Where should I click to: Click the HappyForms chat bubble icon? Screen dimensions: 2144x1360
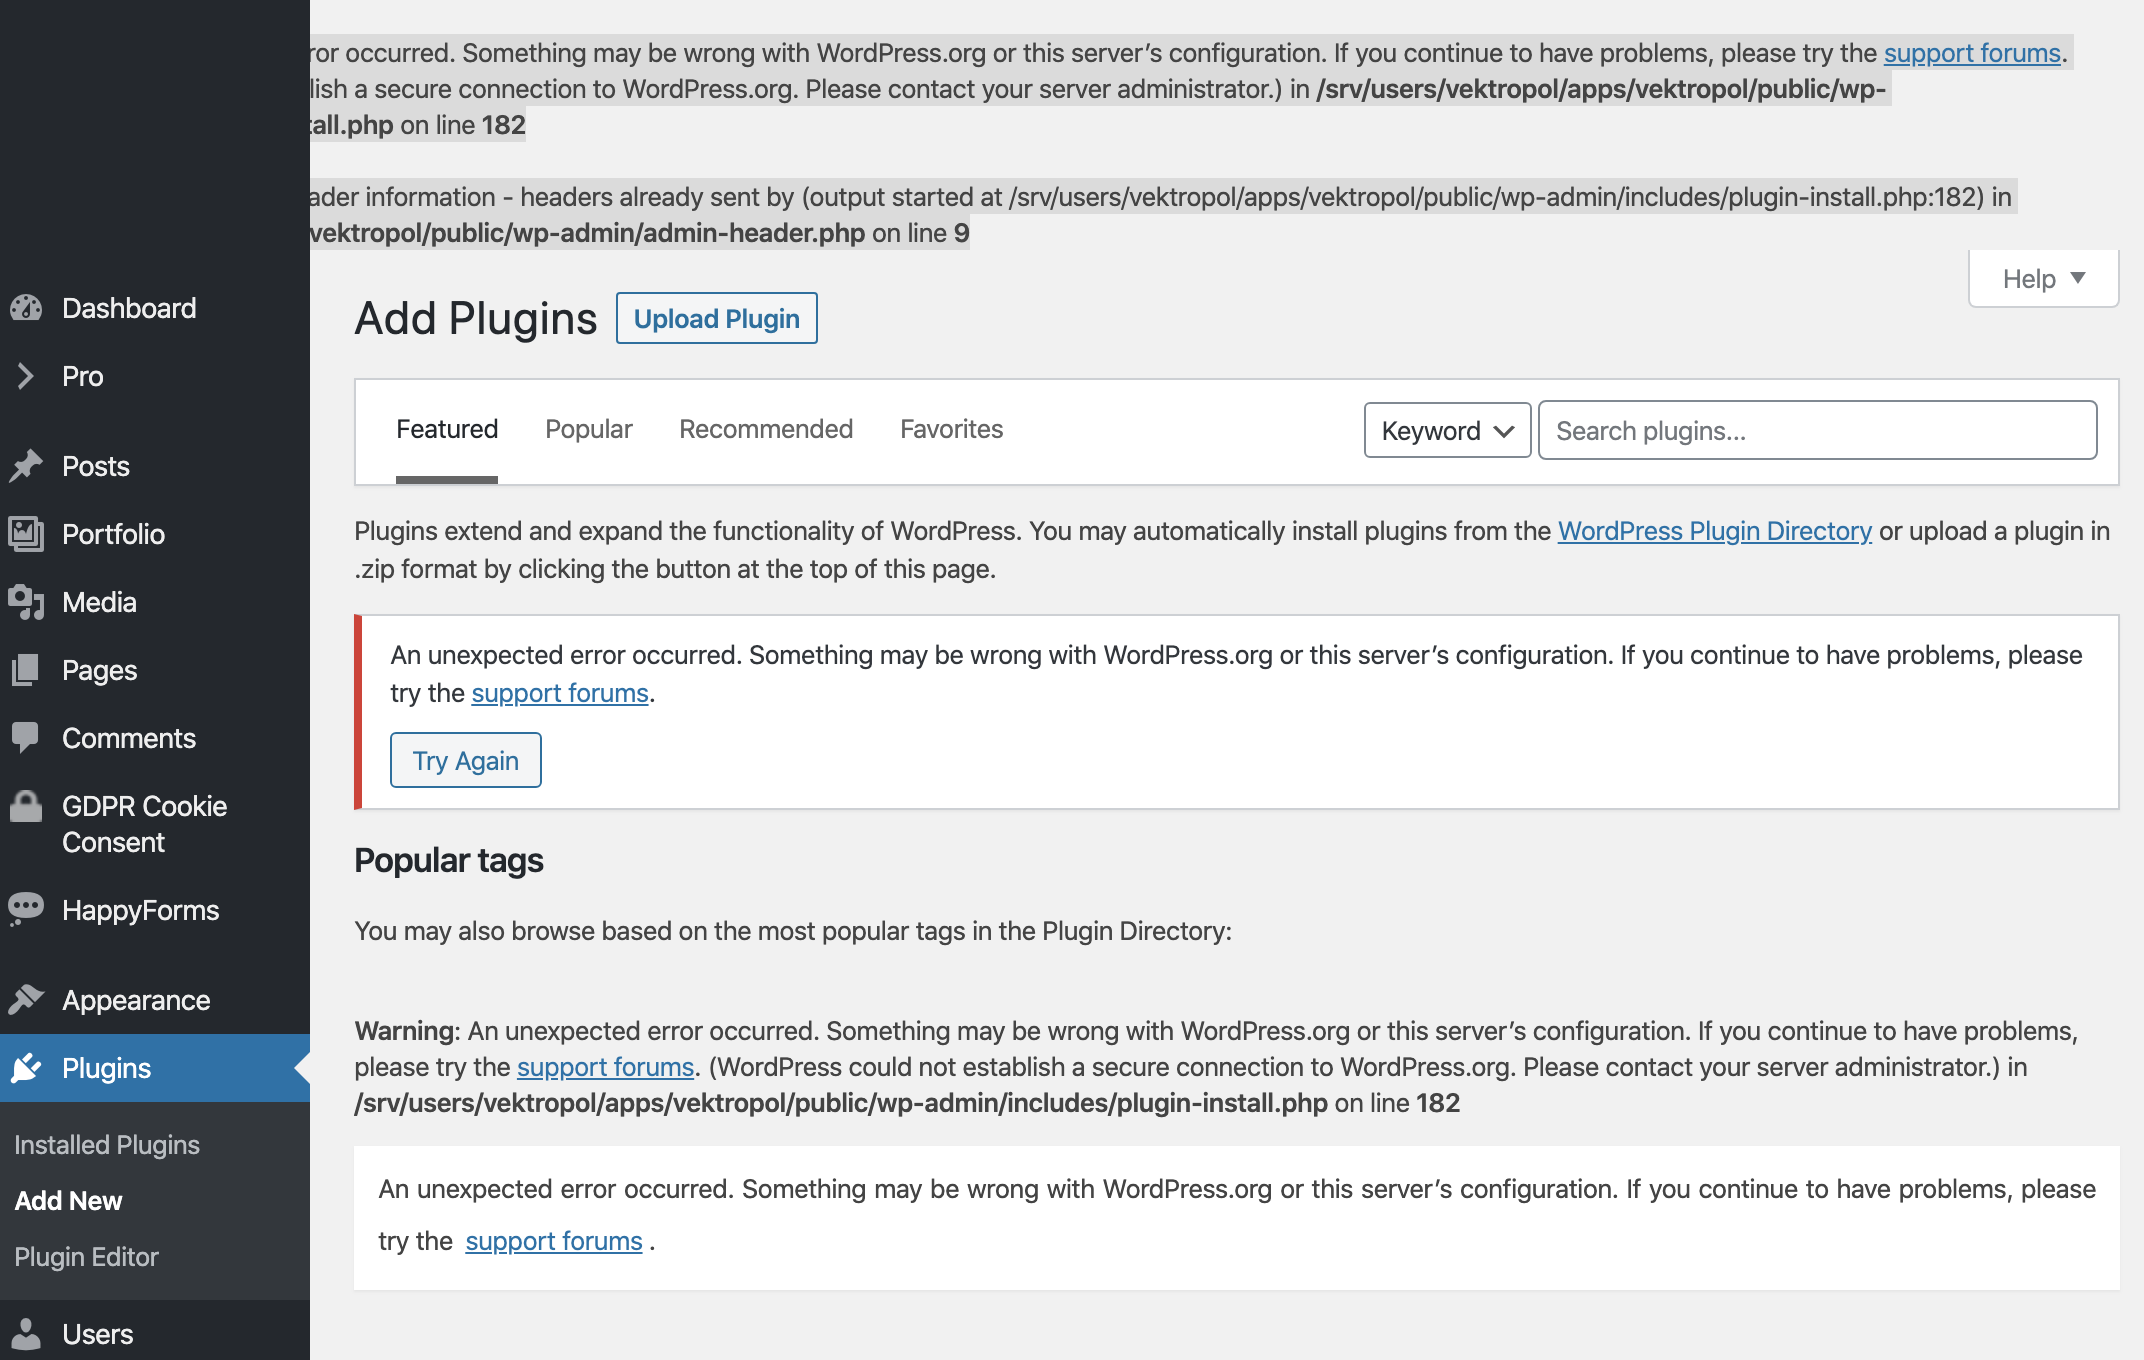pyautogui.click(x=26, y=908)
